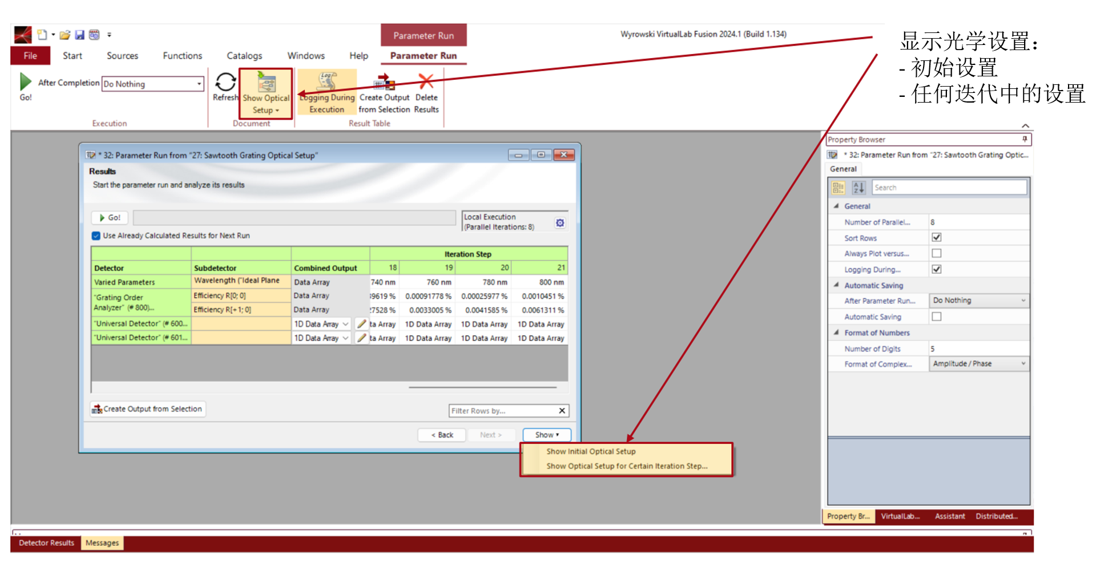Switch to the Windows ribbon tab

tap(306, 56)
